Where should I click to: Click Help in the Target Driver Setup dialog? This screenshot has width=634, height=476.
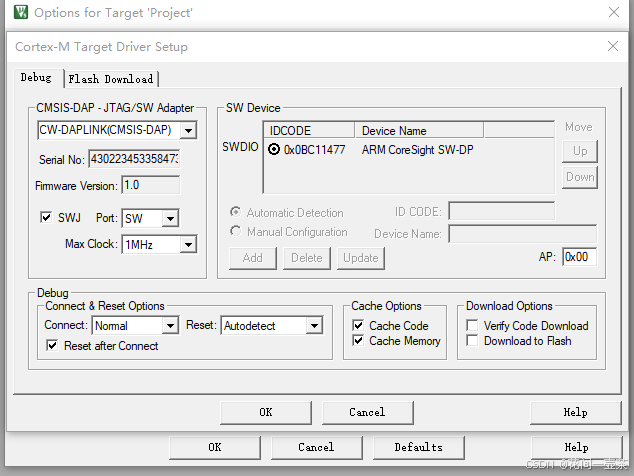pos(576,413)
